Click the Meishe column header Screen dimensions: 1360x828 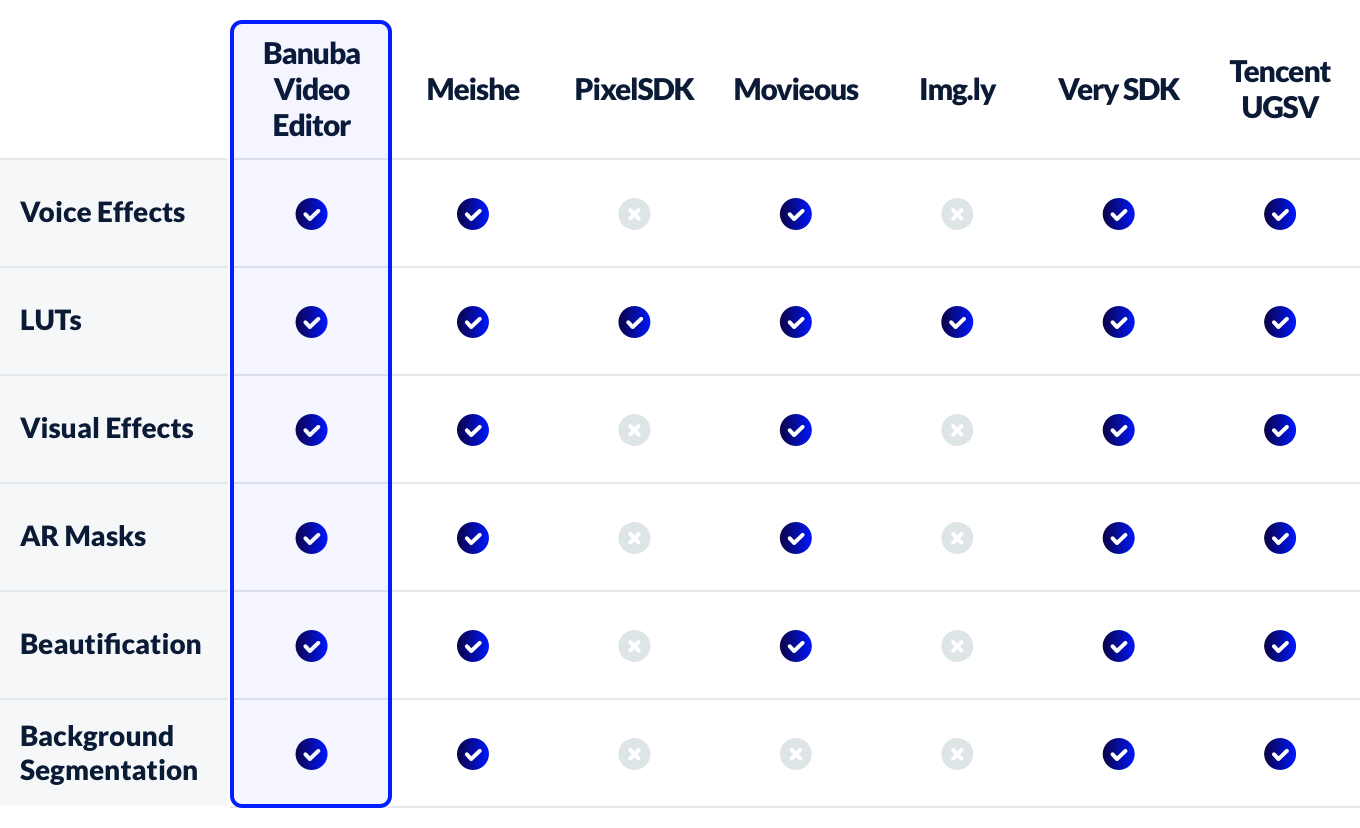[x=473, y=90]
